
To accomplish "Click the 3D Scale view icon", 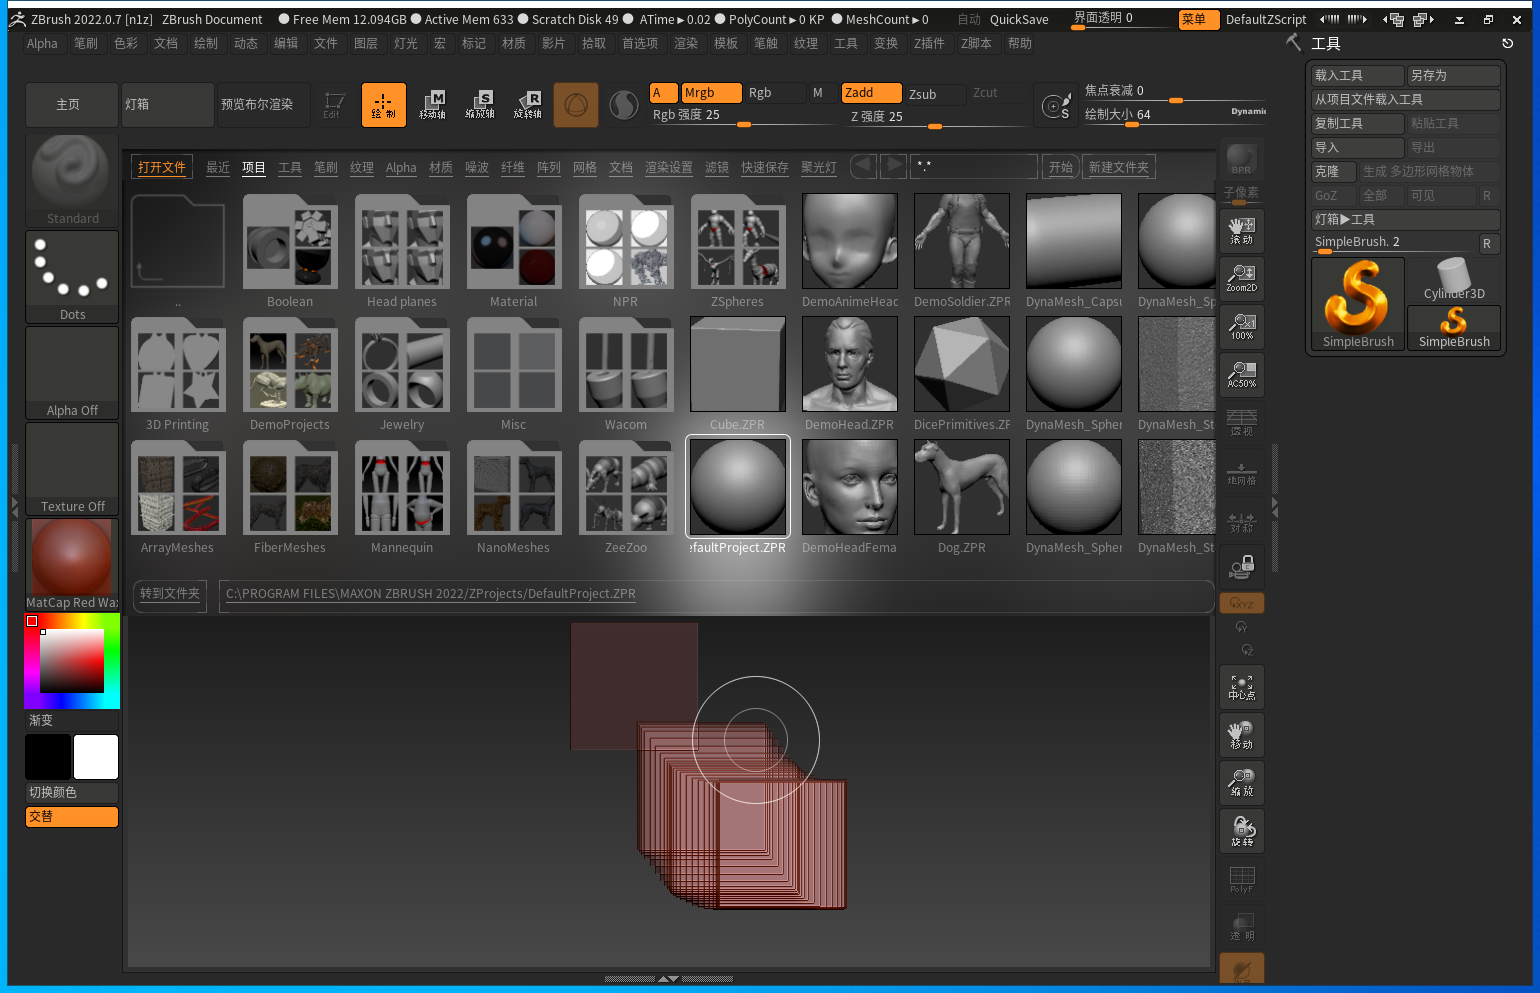I will 1241,783.
